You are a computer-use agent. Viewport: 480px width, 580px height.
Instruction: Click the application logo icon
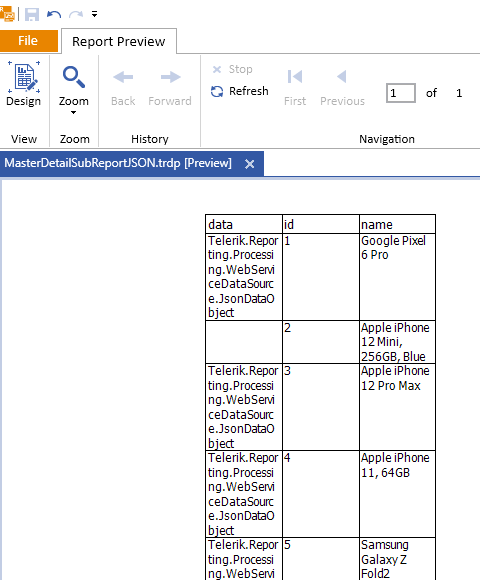pyautogui.click(x=7, y=14)
